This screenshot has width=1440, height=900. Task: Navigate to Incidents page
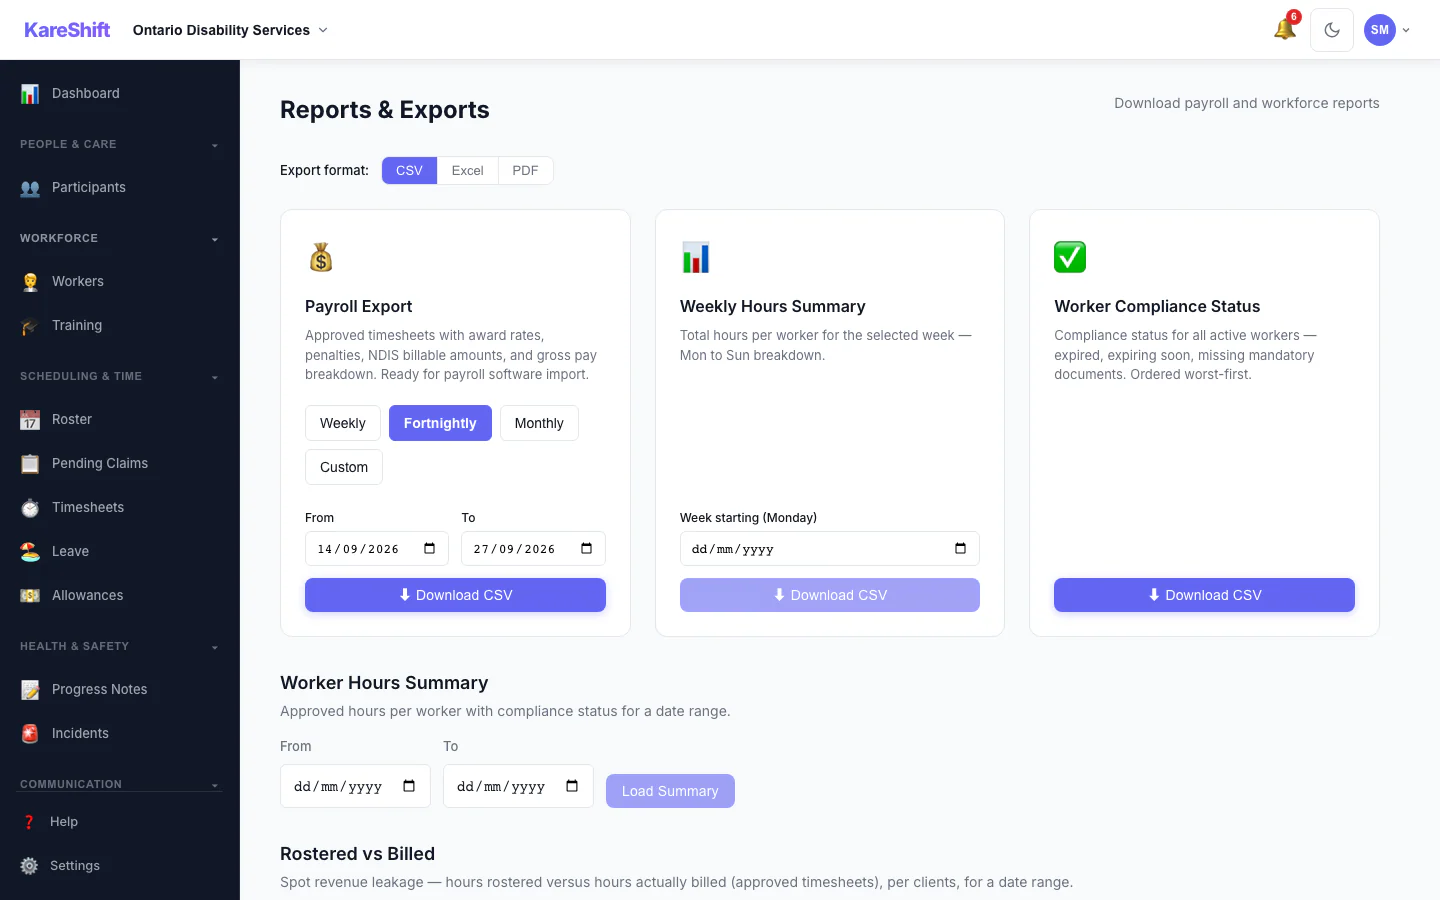(120, 733)
